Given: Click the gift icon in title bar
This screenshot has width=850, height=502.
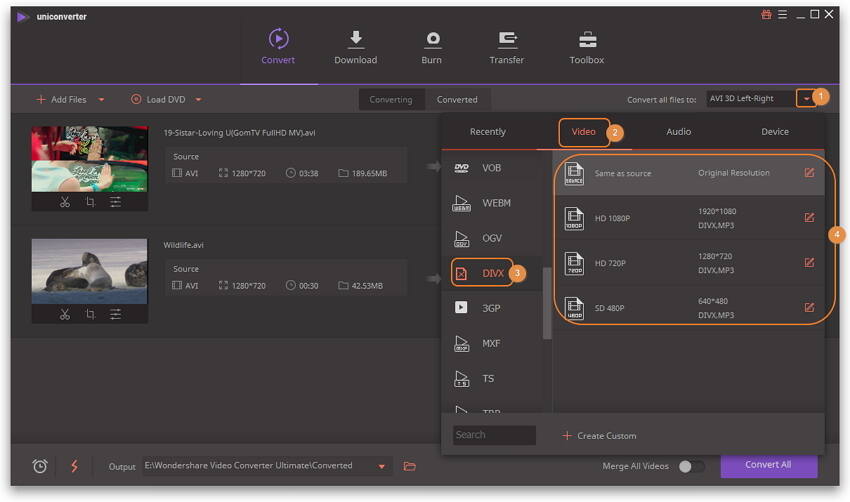Looking at the screenshot, I should coord(766,15).
